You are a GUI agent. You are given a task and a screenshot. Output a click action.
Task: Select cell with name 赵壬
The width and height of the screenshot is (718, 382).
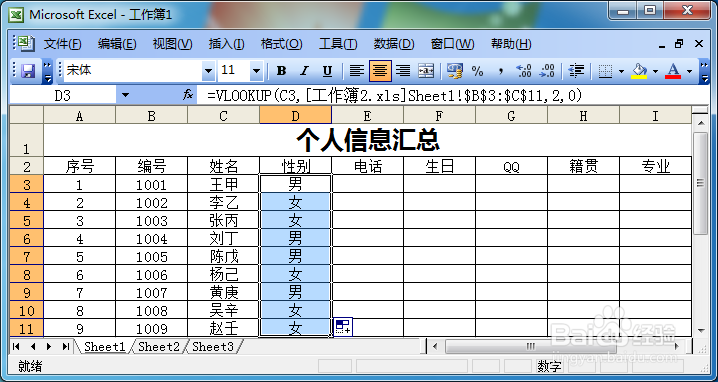point(223,328)
